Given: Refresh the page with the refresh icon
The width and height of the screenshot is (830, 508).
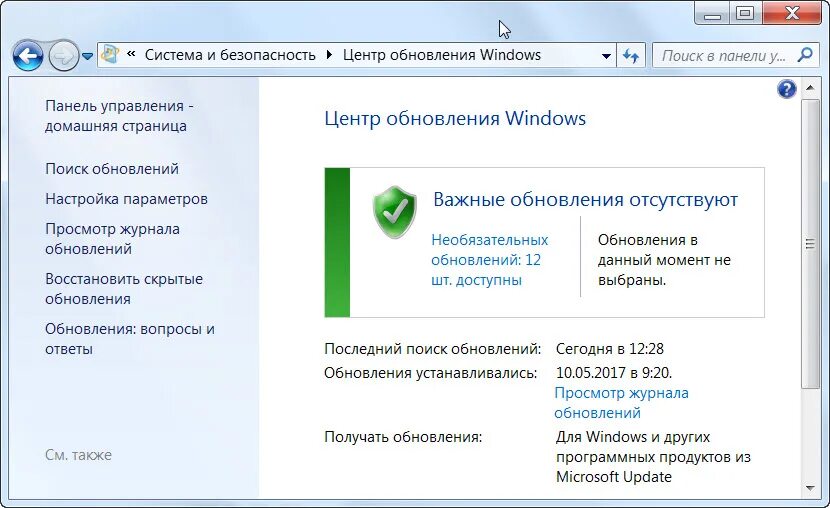Looking at the screenshot, I should [x=631, y=56].
